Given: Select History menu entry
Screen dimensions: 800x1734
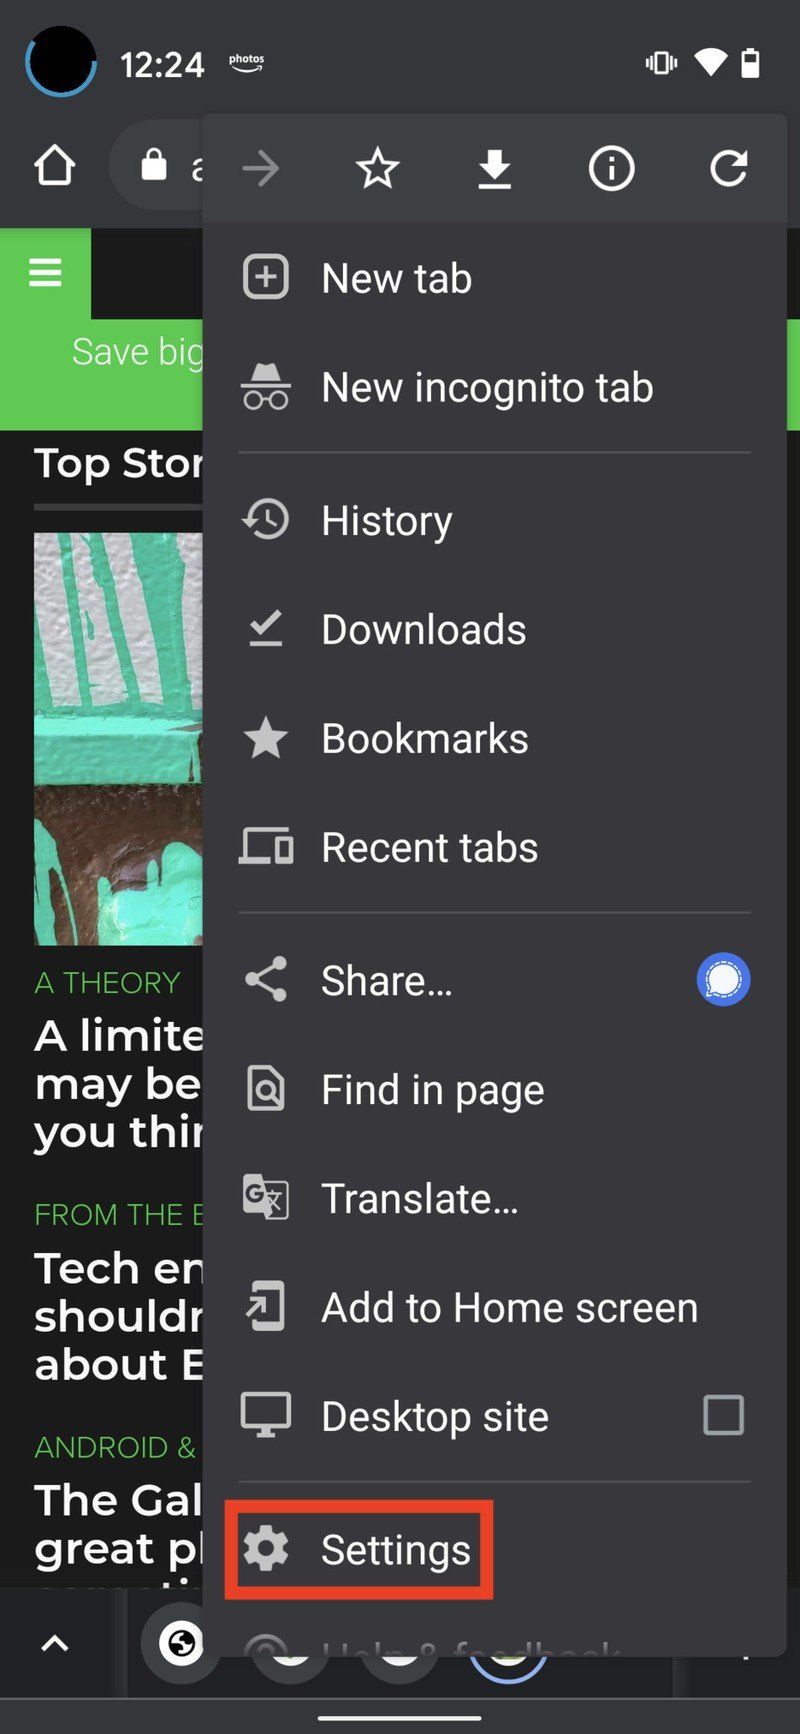Looking at the screenshot, I should click(x=386, y=520).
